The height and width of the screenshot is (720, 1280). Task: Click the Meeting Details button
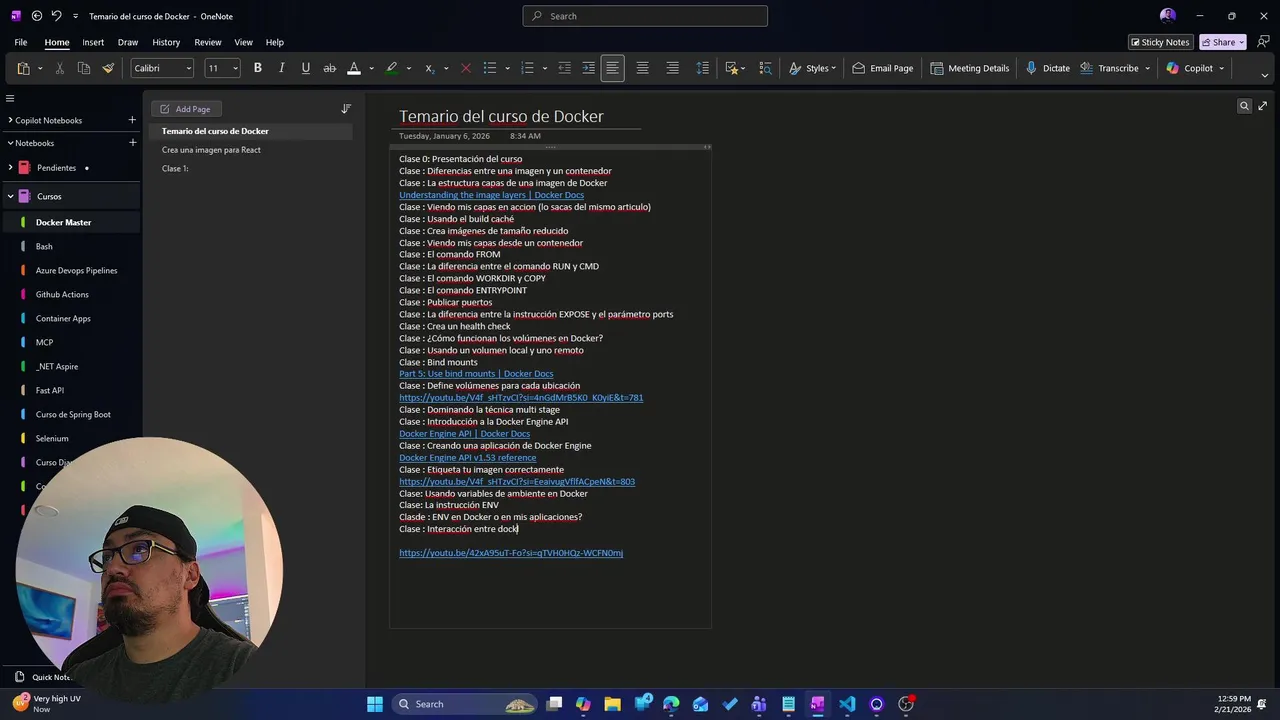[x=970, y=68]
